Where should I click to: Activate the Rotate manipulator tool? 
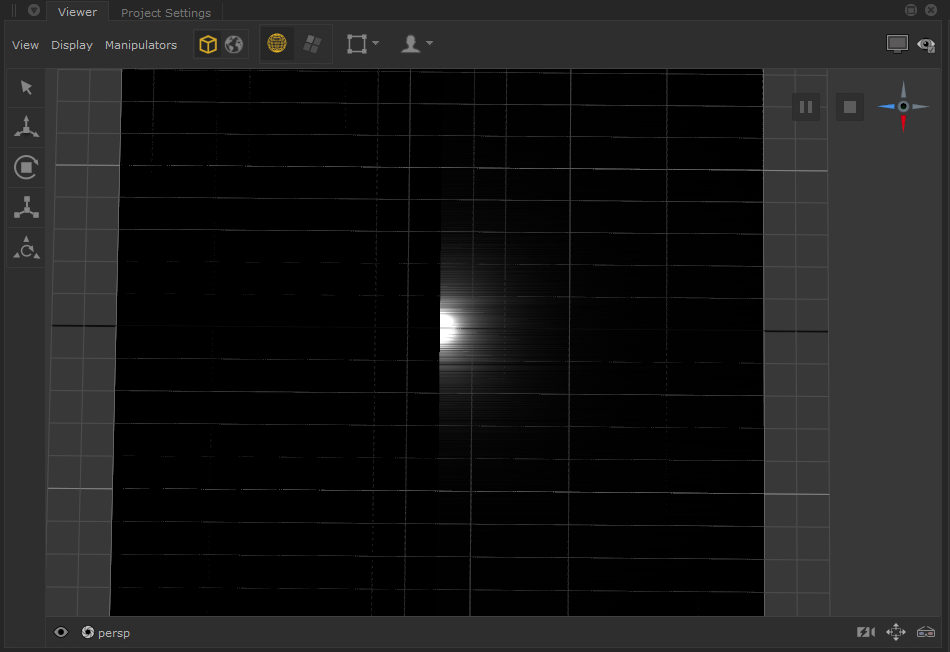27,167
